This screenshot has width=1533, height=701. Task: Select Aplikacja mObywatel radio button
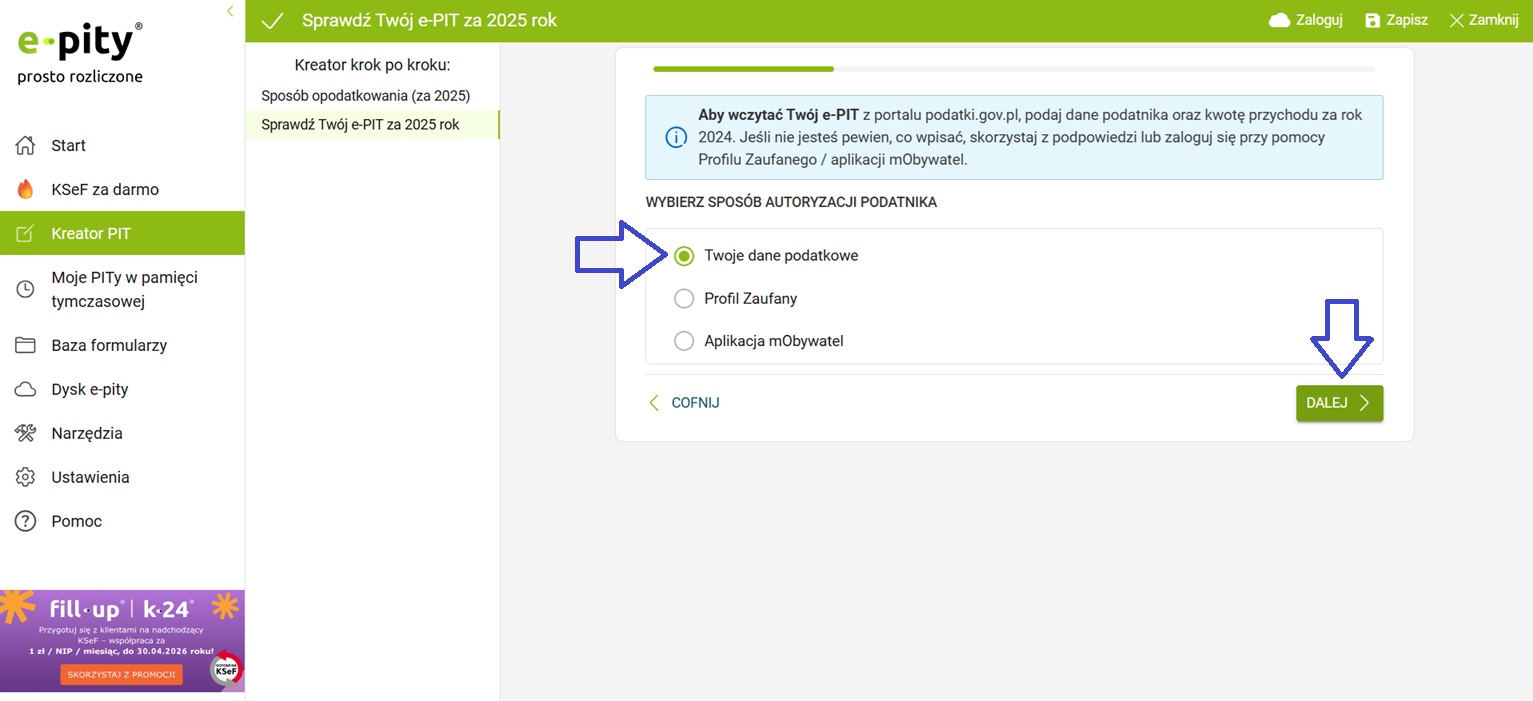tap(684, 342)
